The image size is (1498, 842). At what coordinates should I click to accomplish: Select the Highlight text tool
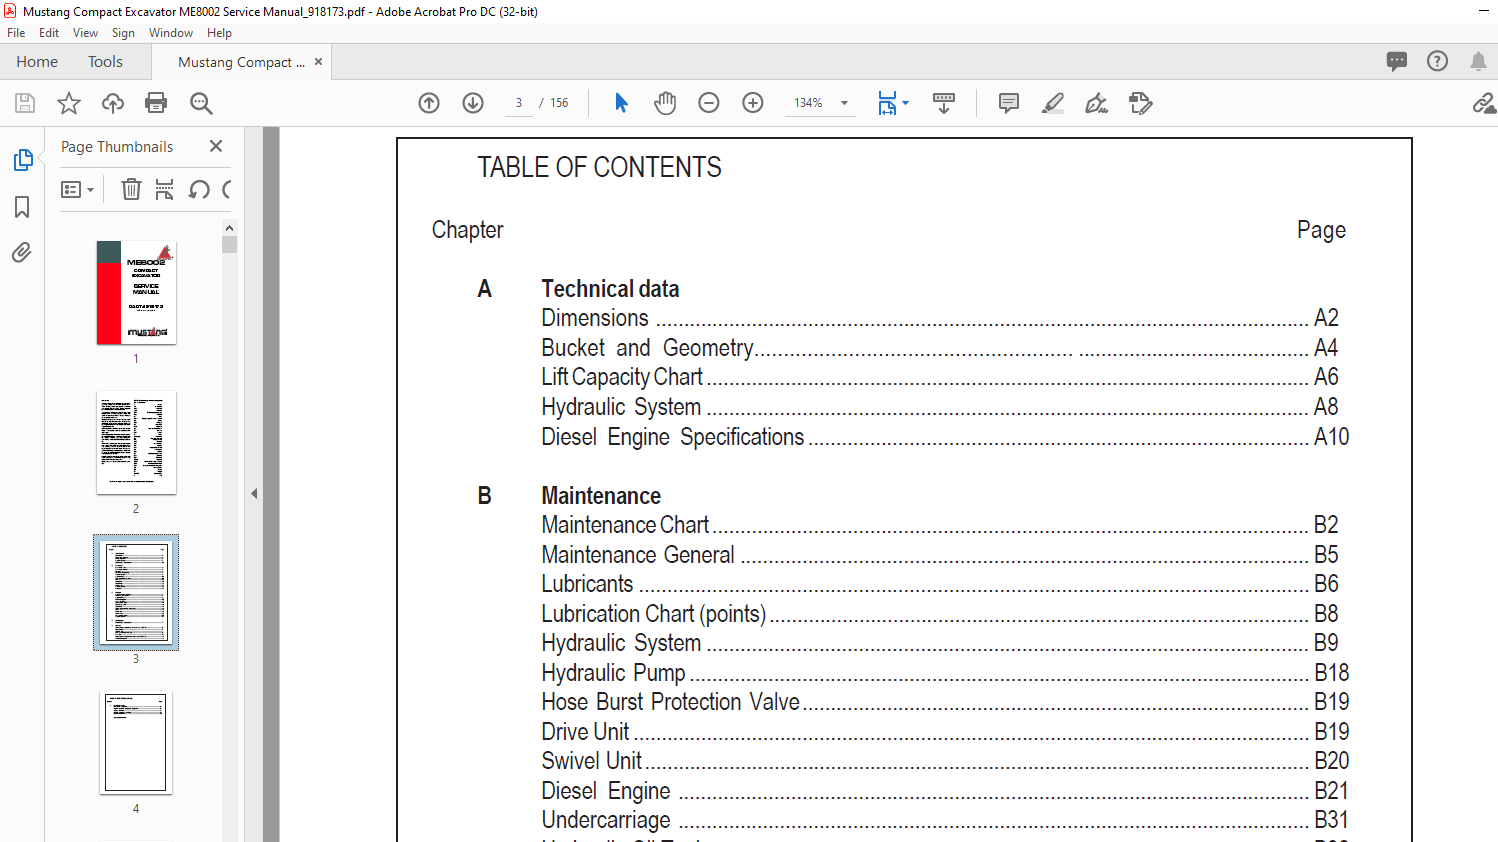tap(1053, 103)
